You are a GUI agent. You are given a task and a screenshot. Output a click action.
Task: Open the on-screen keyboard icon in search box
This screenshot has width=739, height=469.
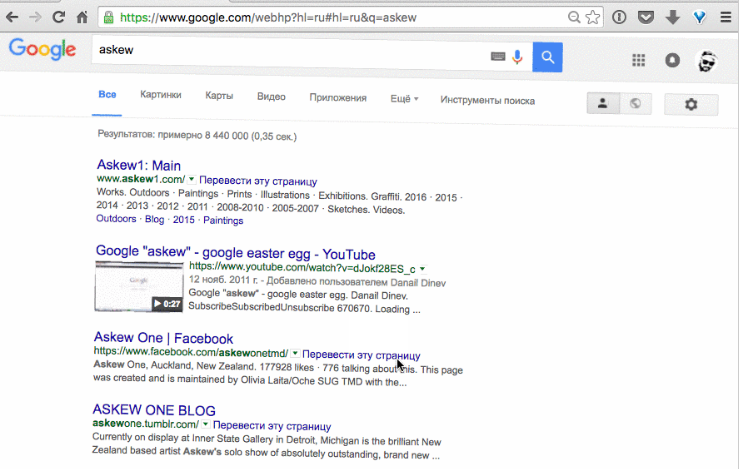pos(498,57)
